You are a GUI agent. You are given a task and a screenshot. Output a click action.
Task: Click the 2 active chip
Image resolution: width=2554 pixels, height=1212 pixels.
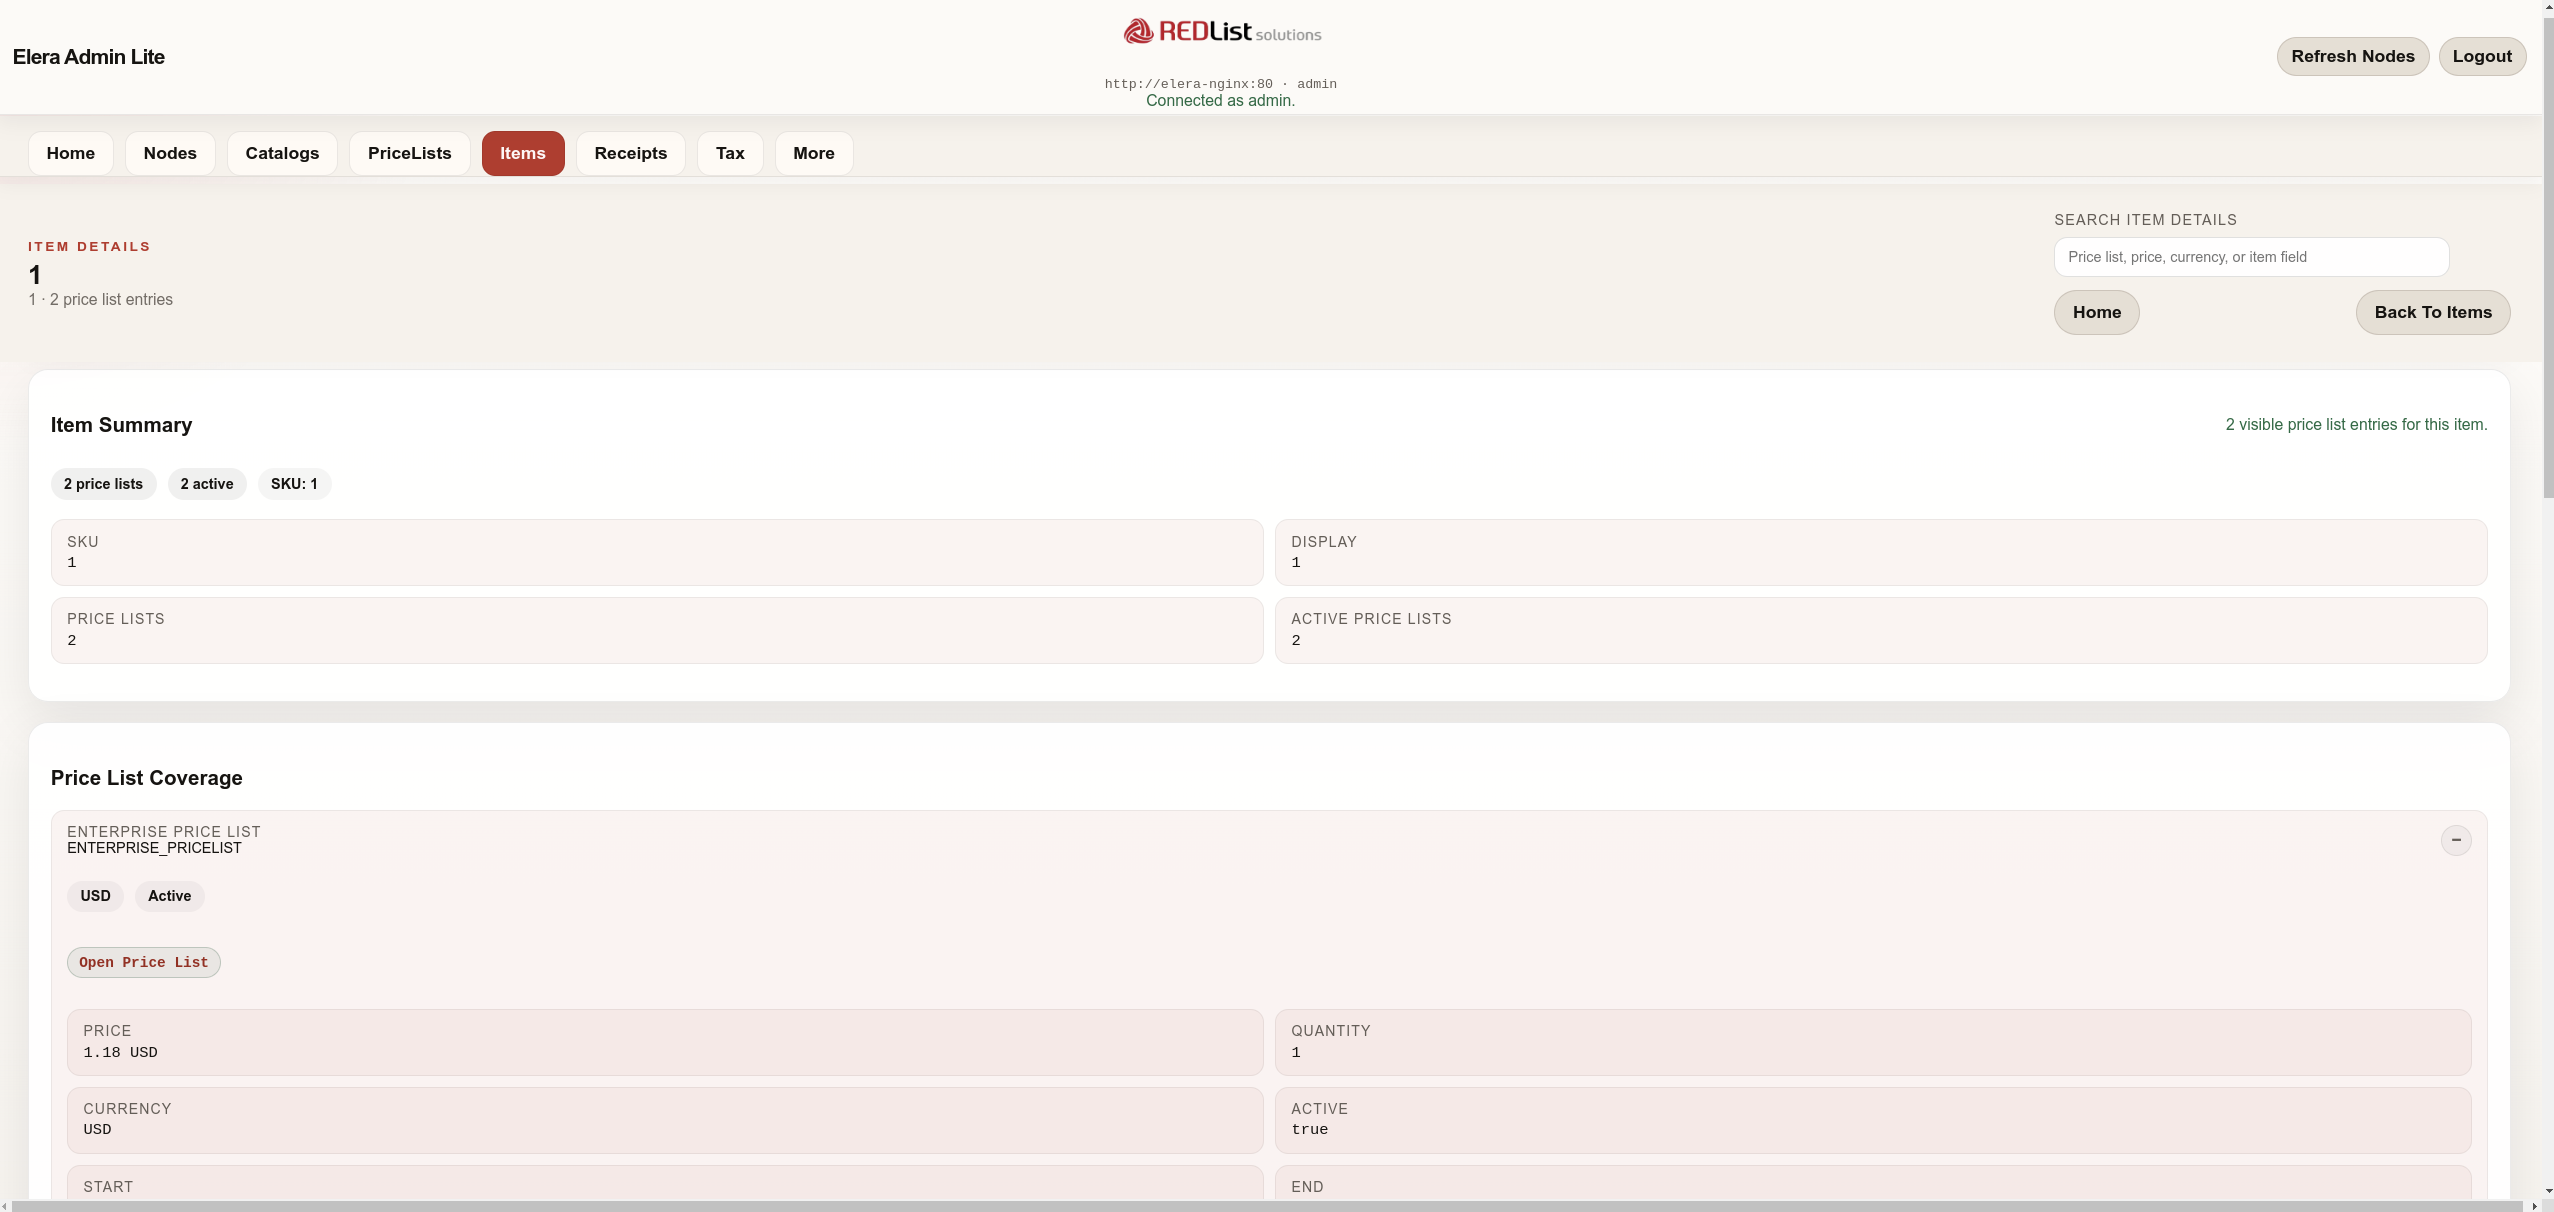tap(206, 484)
